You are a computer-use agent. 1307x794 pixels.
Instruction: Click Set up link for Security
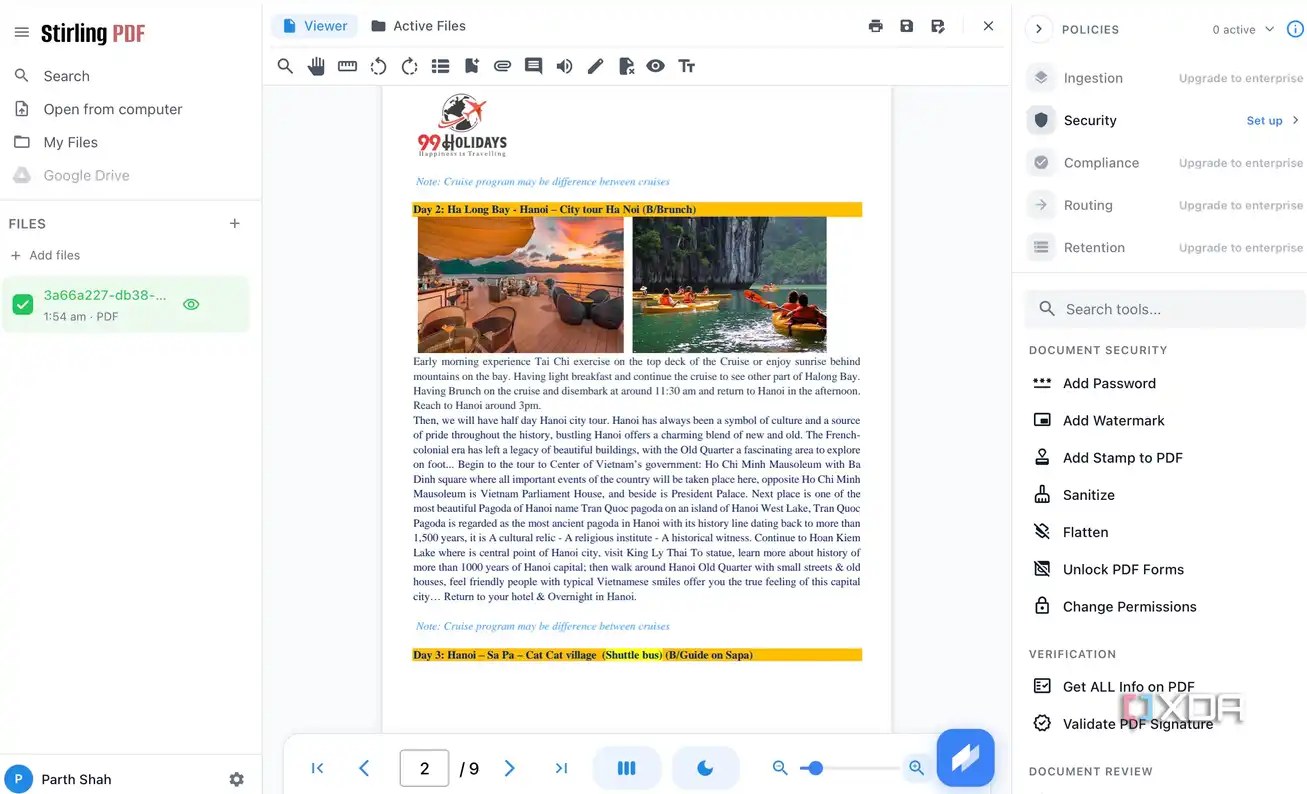click(x=1264, y=120)
